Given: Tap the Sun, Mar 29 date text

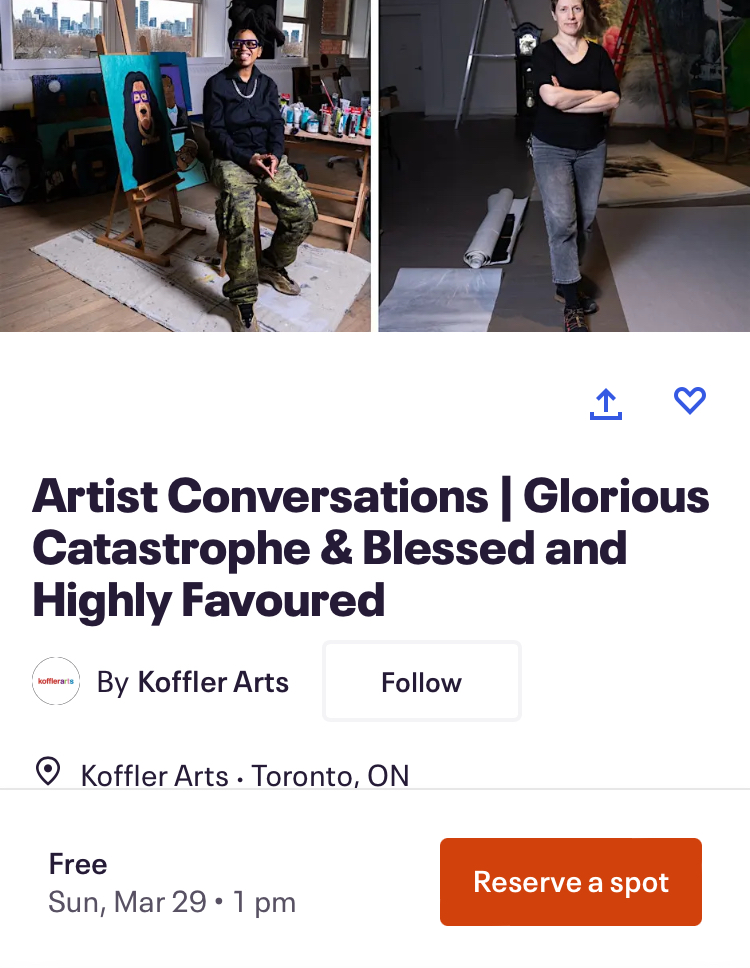Looking at the screenshot, I should tap(127, 902).
